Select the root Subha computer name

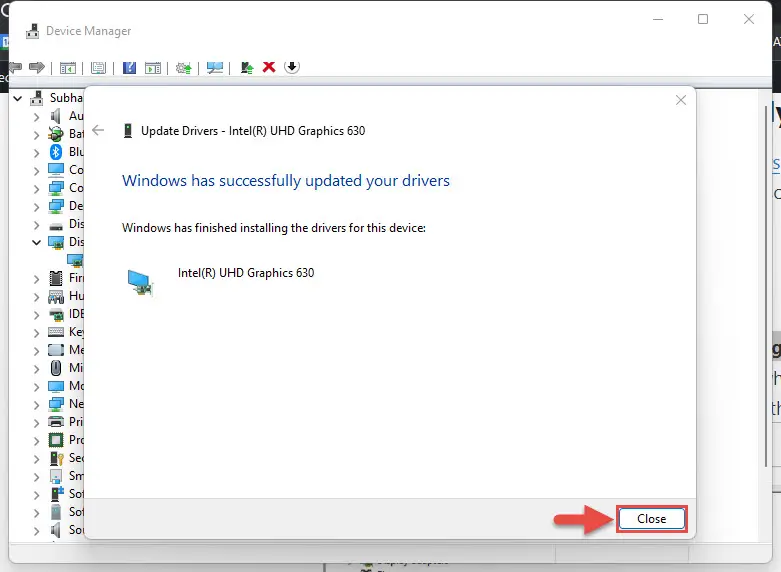(66, 98)
